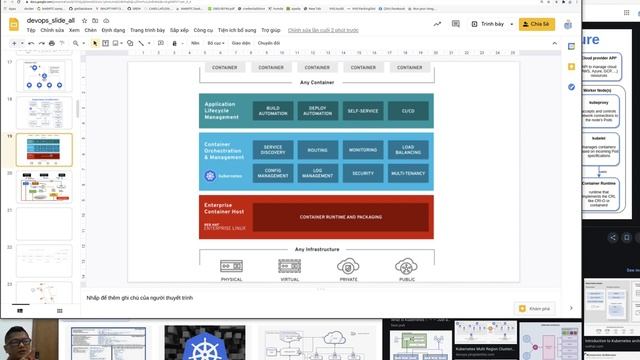Viewport: 640px width, 360px height.
Task: Open the Sắp xếp menu
Action: click(179, 30)
